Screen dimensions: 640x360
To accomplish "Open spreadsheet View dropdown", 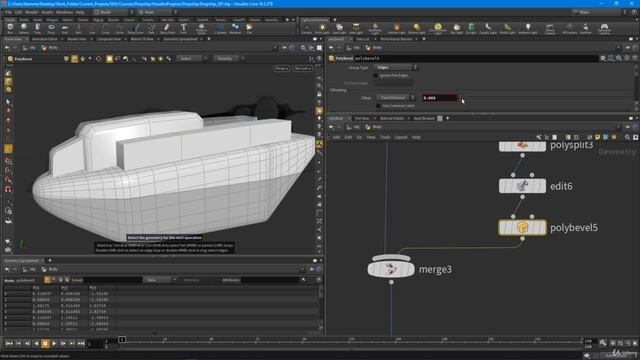I will (159, 280).
